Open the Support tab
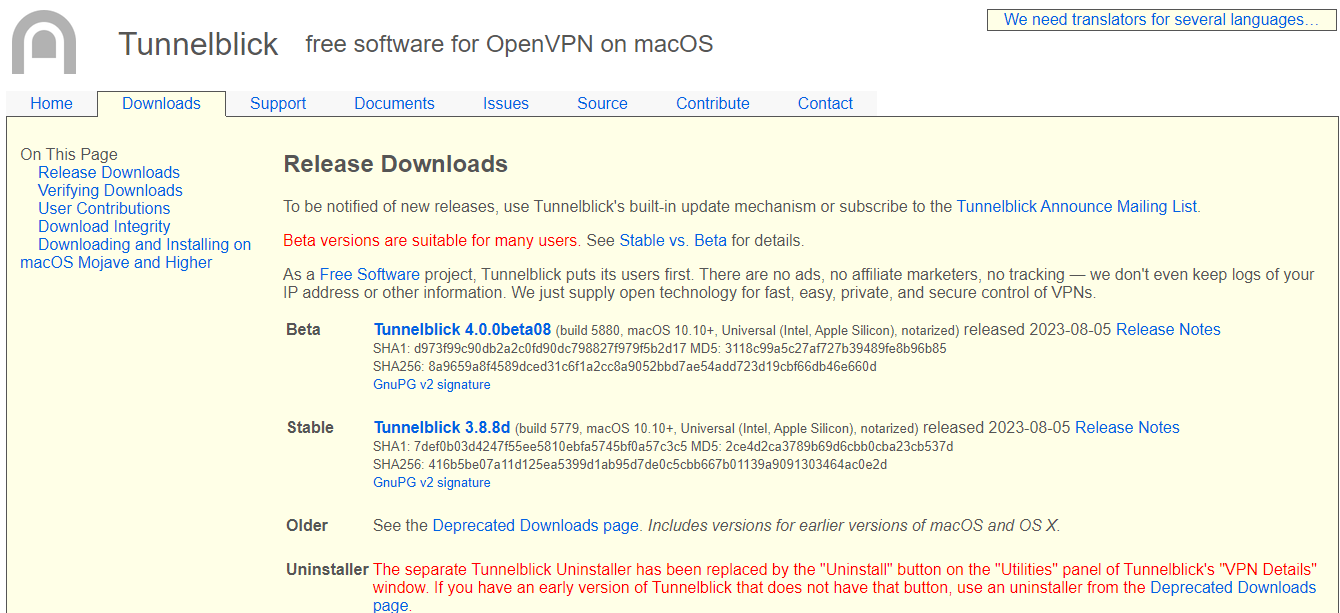 278,103
